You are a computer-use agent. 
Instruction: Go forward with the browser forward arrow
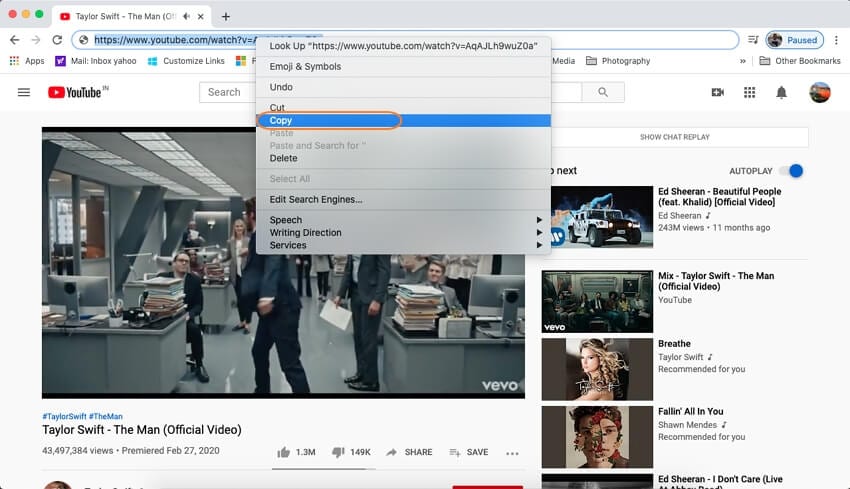[36, 40]
